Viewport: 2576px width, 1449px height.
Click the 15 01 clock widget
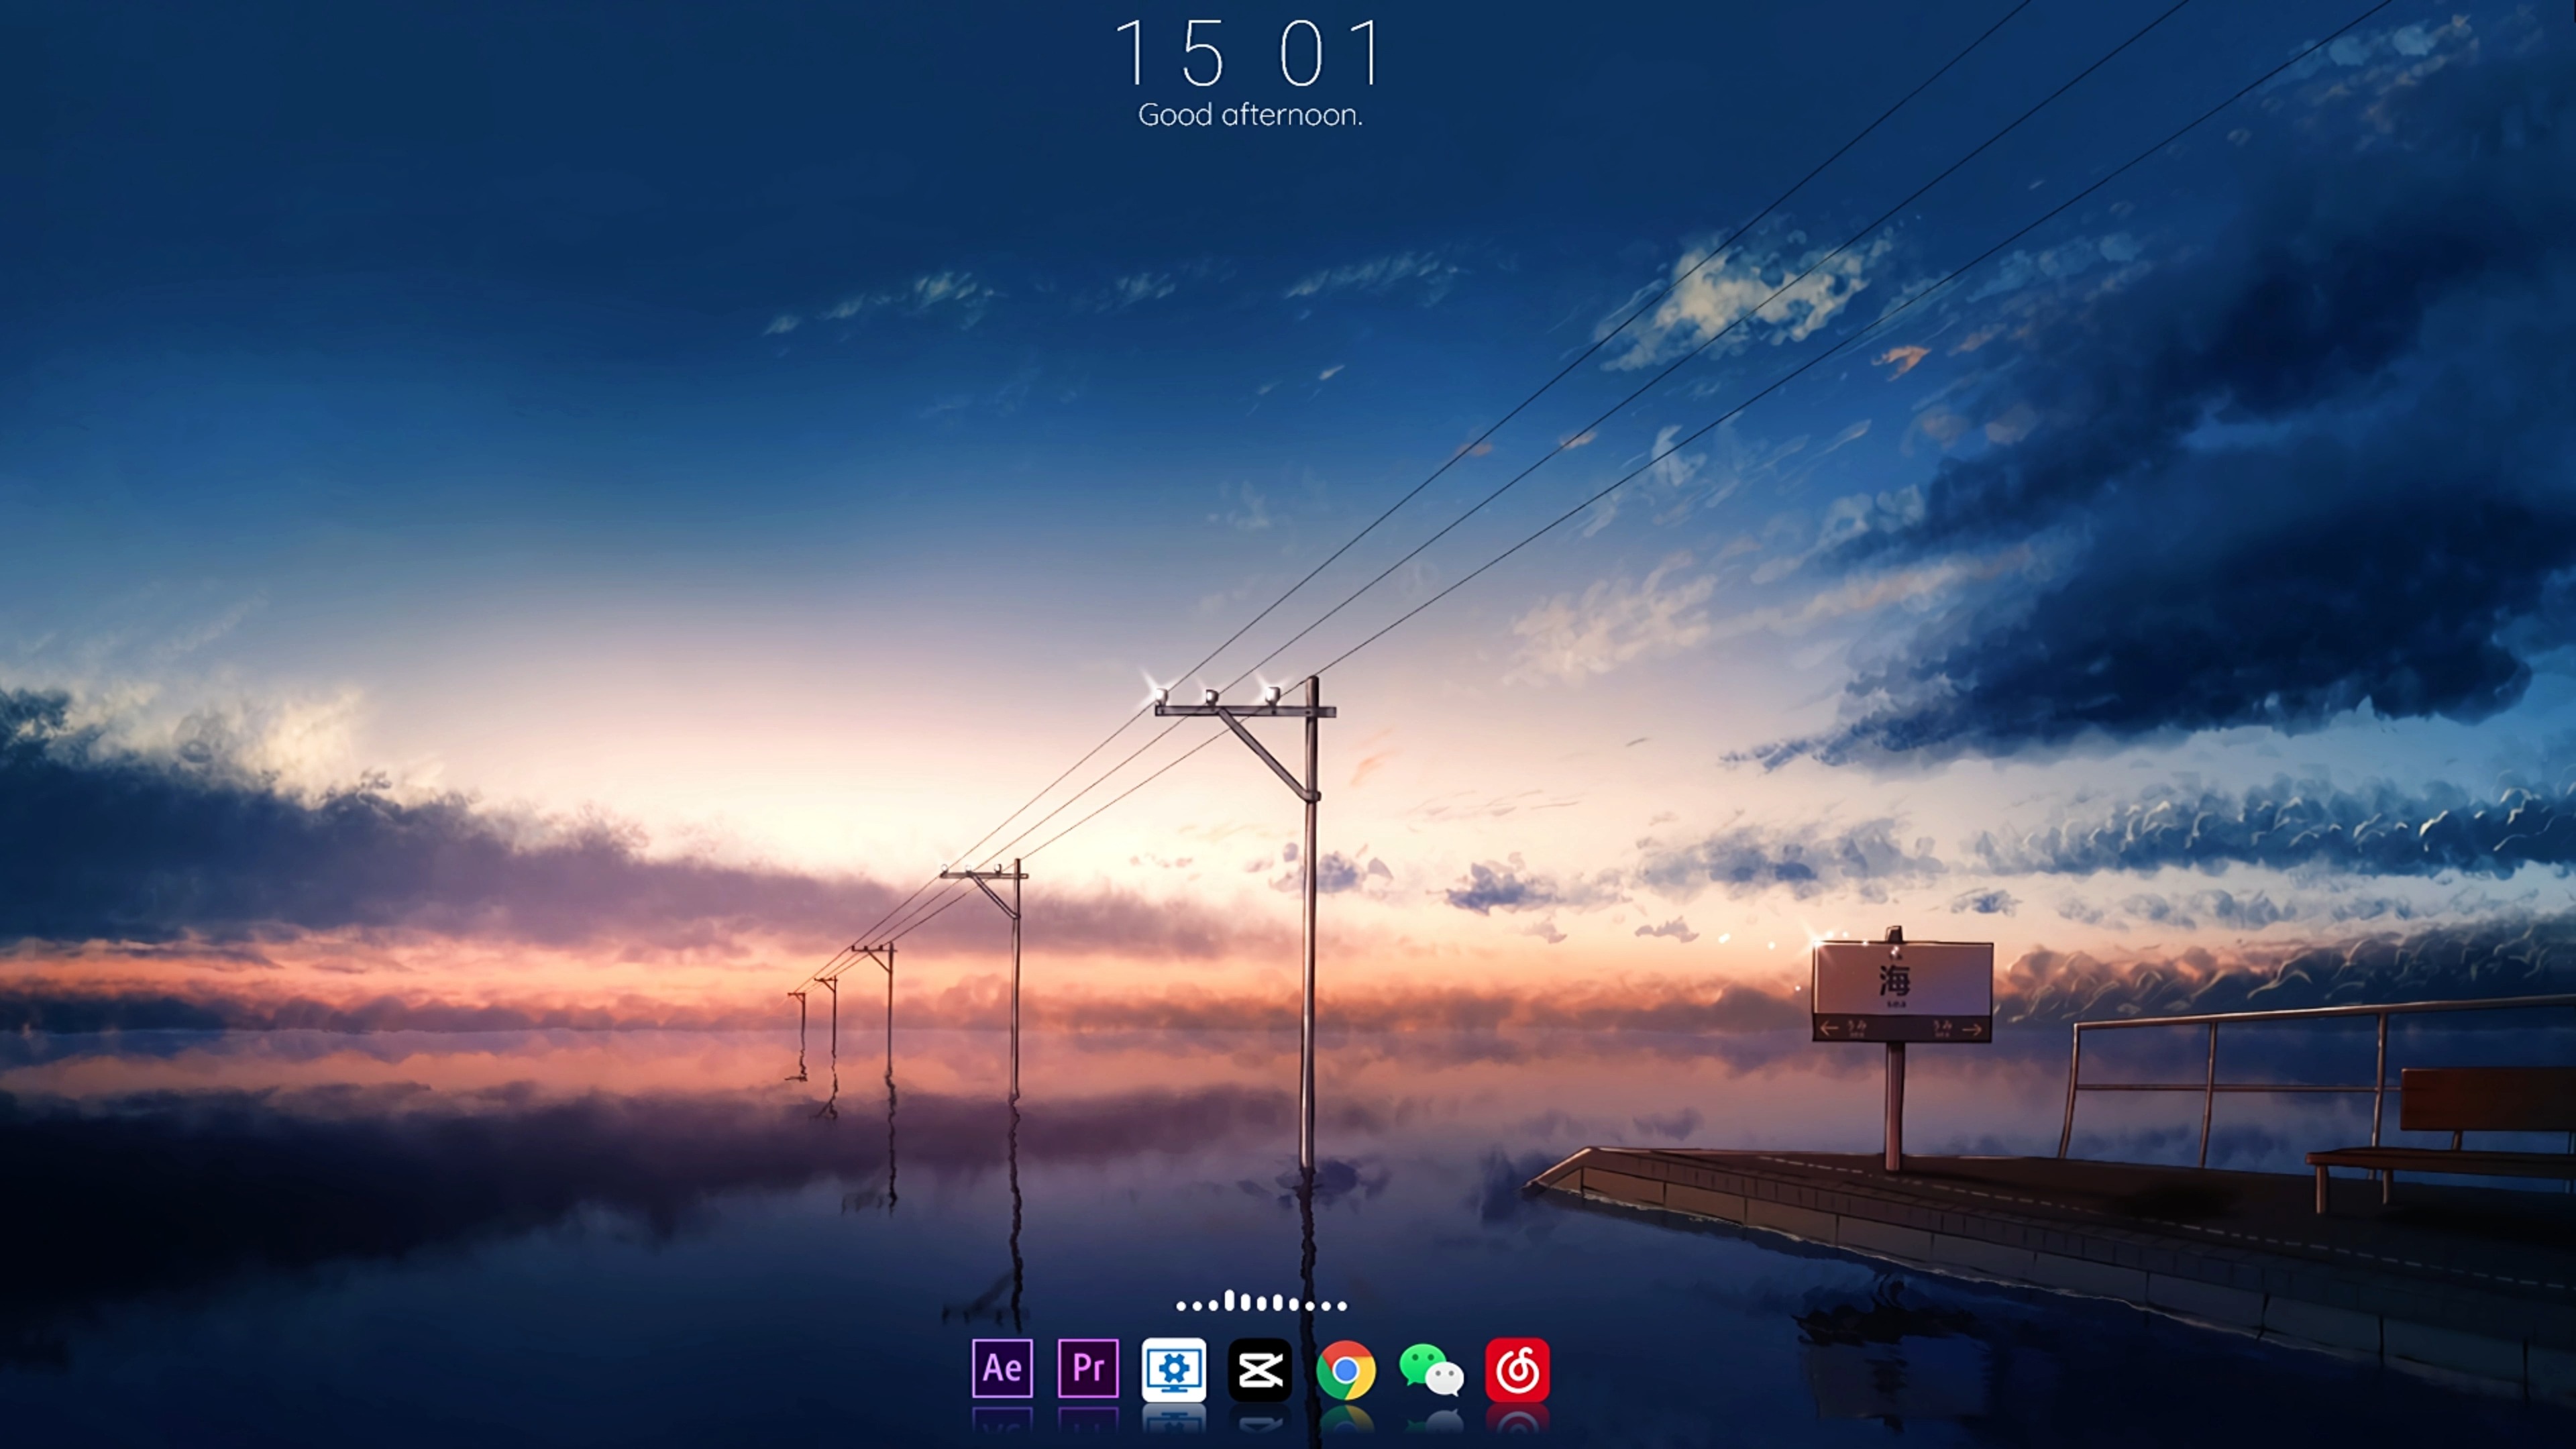[1250, 52]
